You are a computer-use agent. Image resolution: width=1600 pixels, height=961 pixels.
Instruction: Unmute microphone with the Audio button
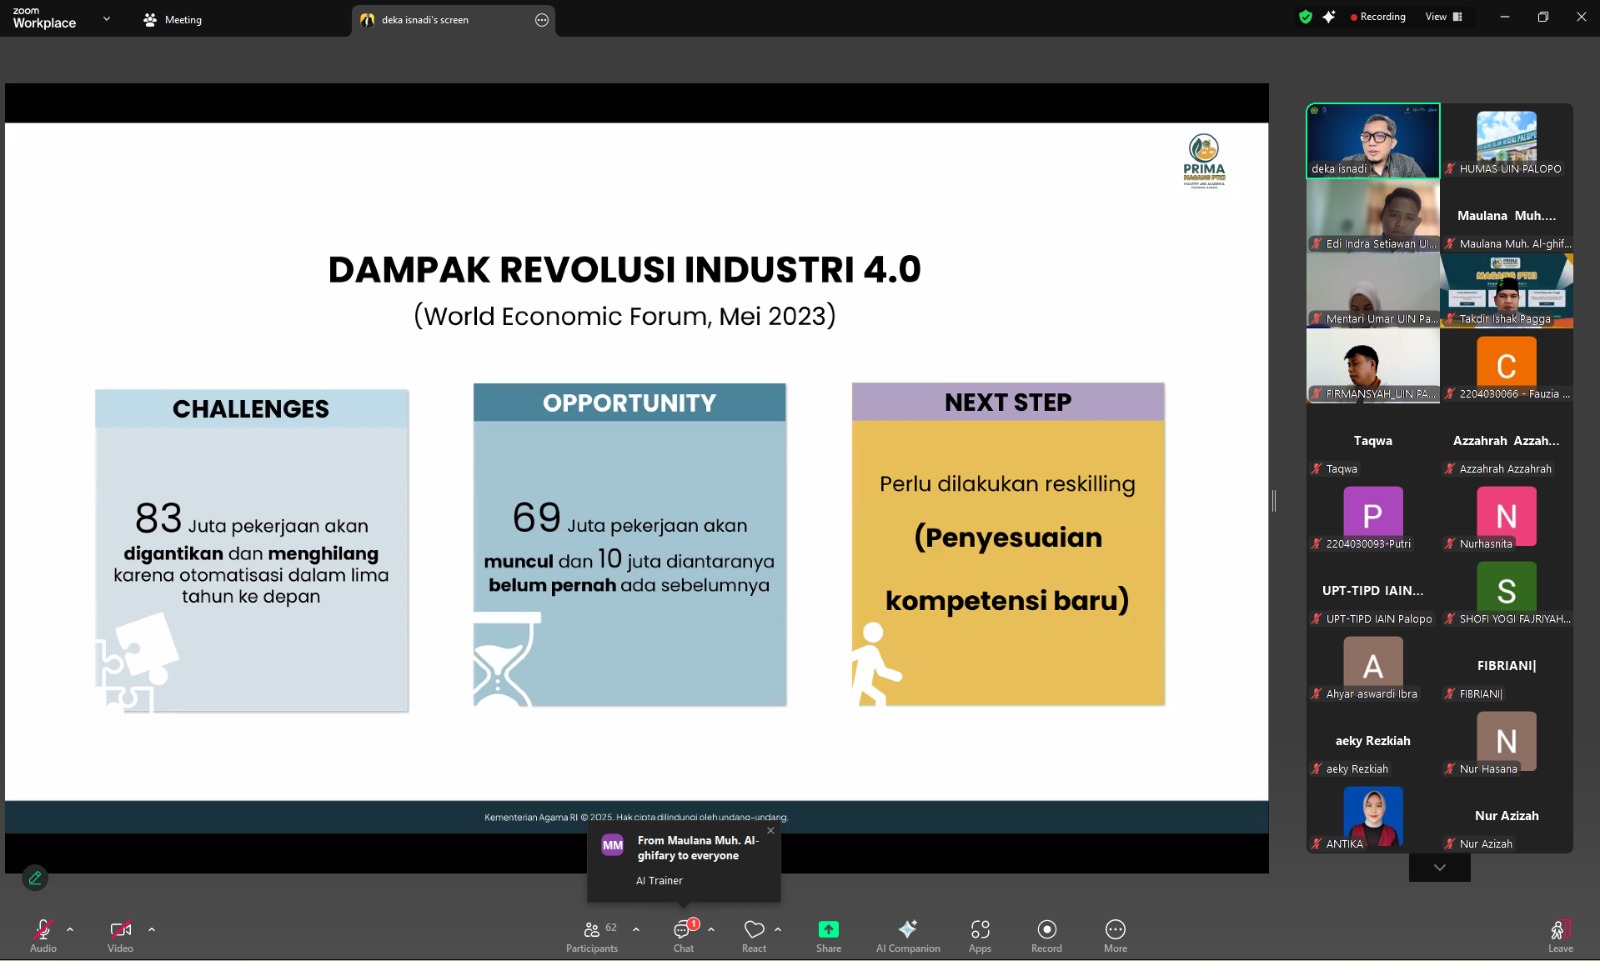pyautogui.click(x=43, y=935)
